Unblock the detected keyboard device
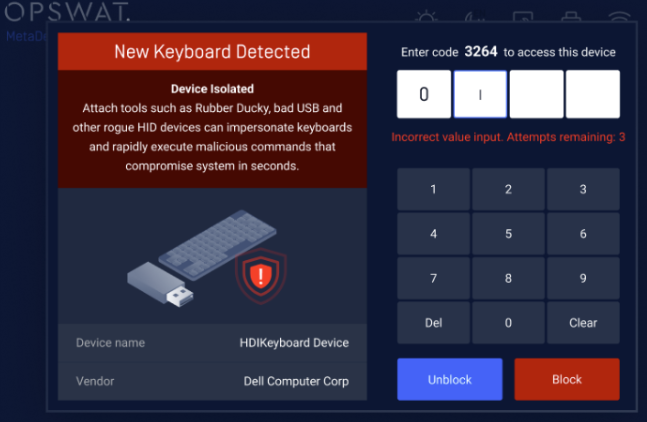 450,380
